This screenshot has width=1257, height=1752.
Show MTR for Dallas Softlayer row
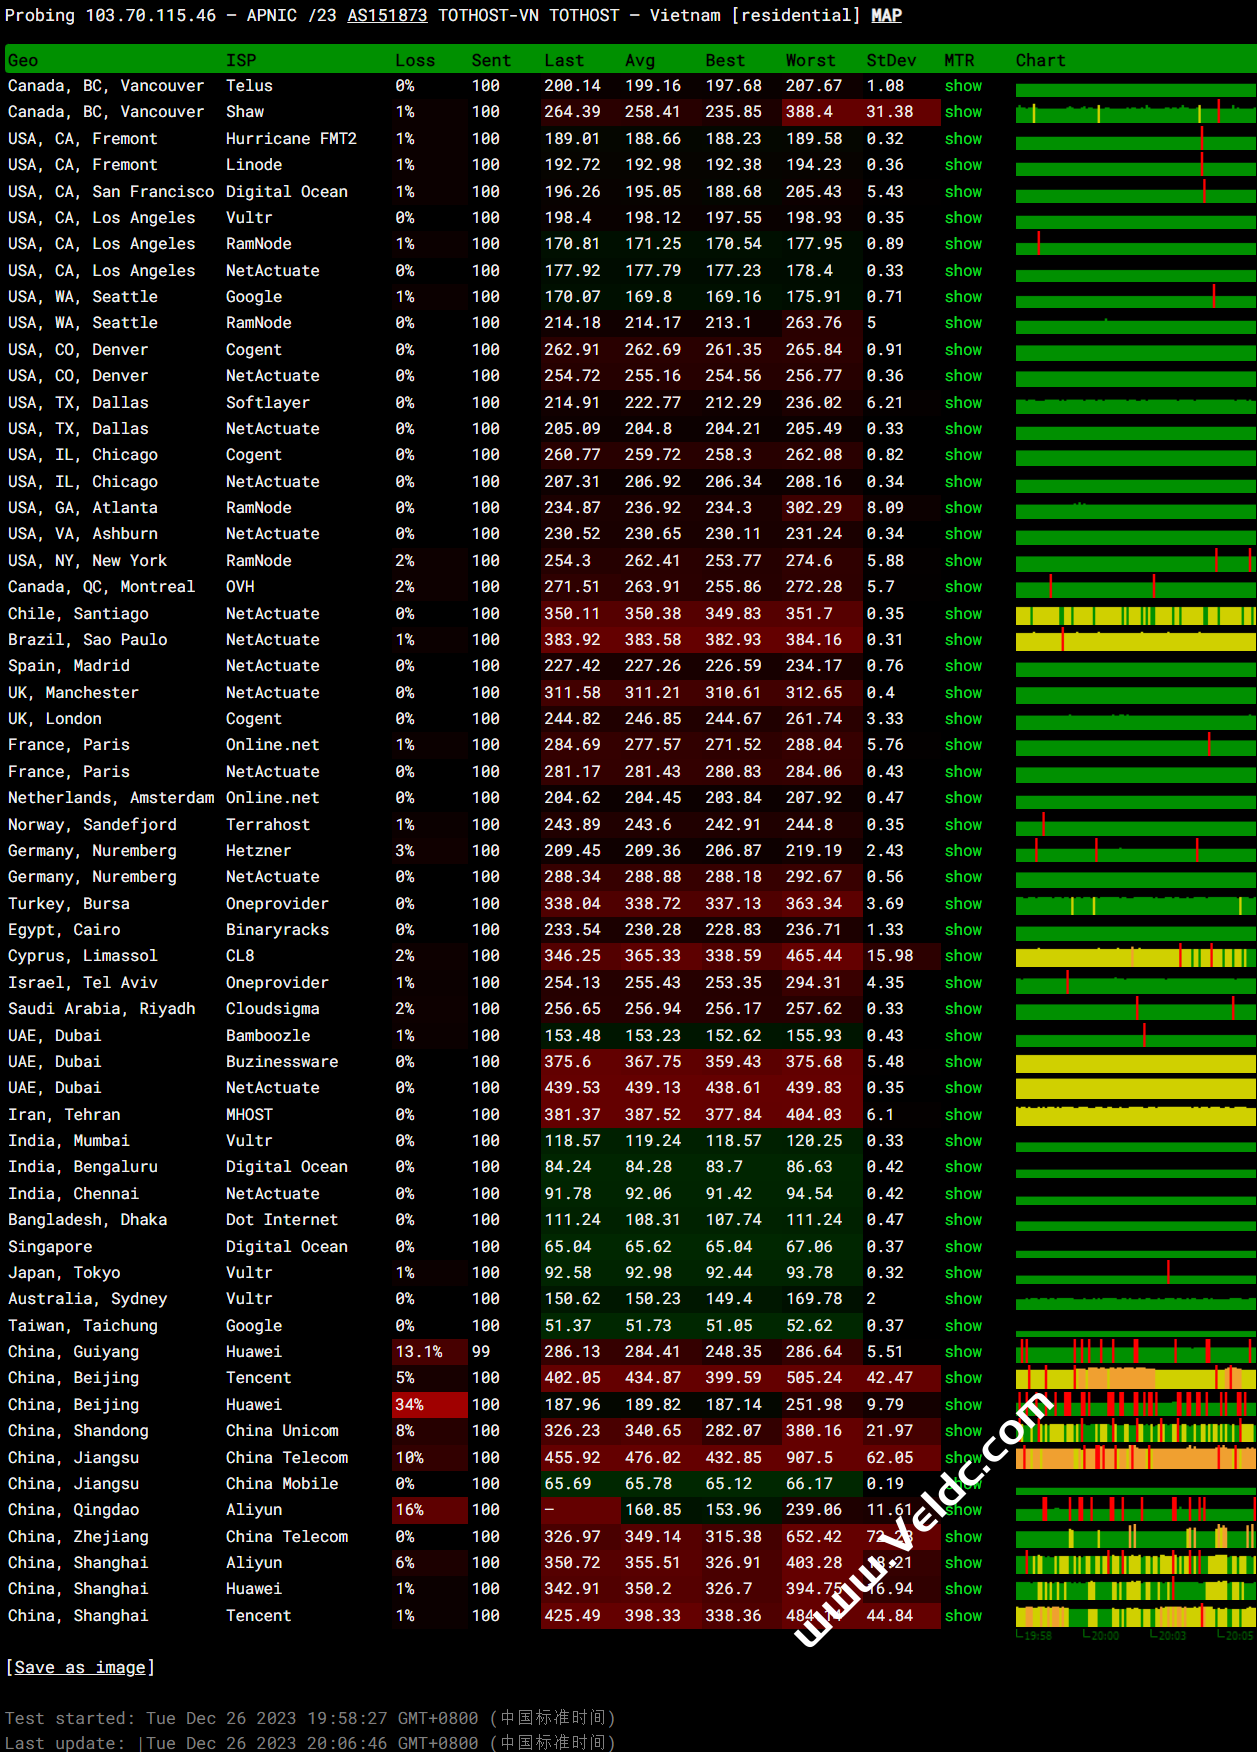pyautogui.click(x=963, y=403)
